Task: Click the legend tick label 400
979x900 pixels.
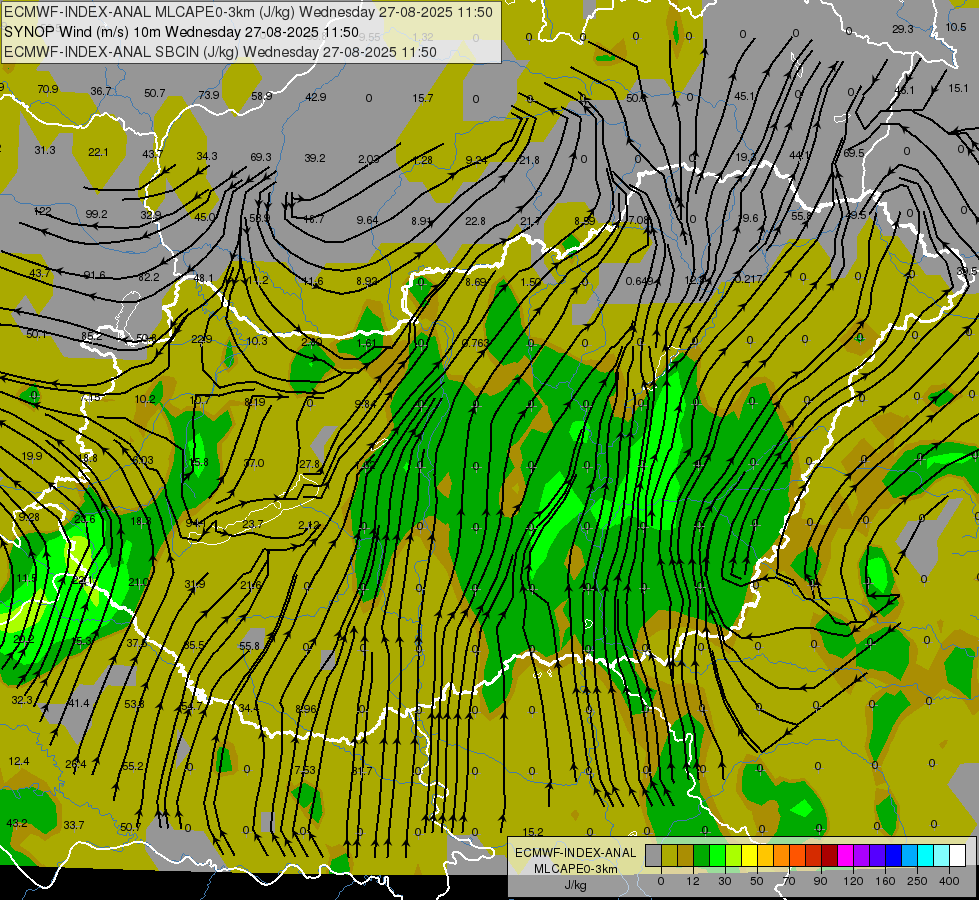Action: point(949,881)
